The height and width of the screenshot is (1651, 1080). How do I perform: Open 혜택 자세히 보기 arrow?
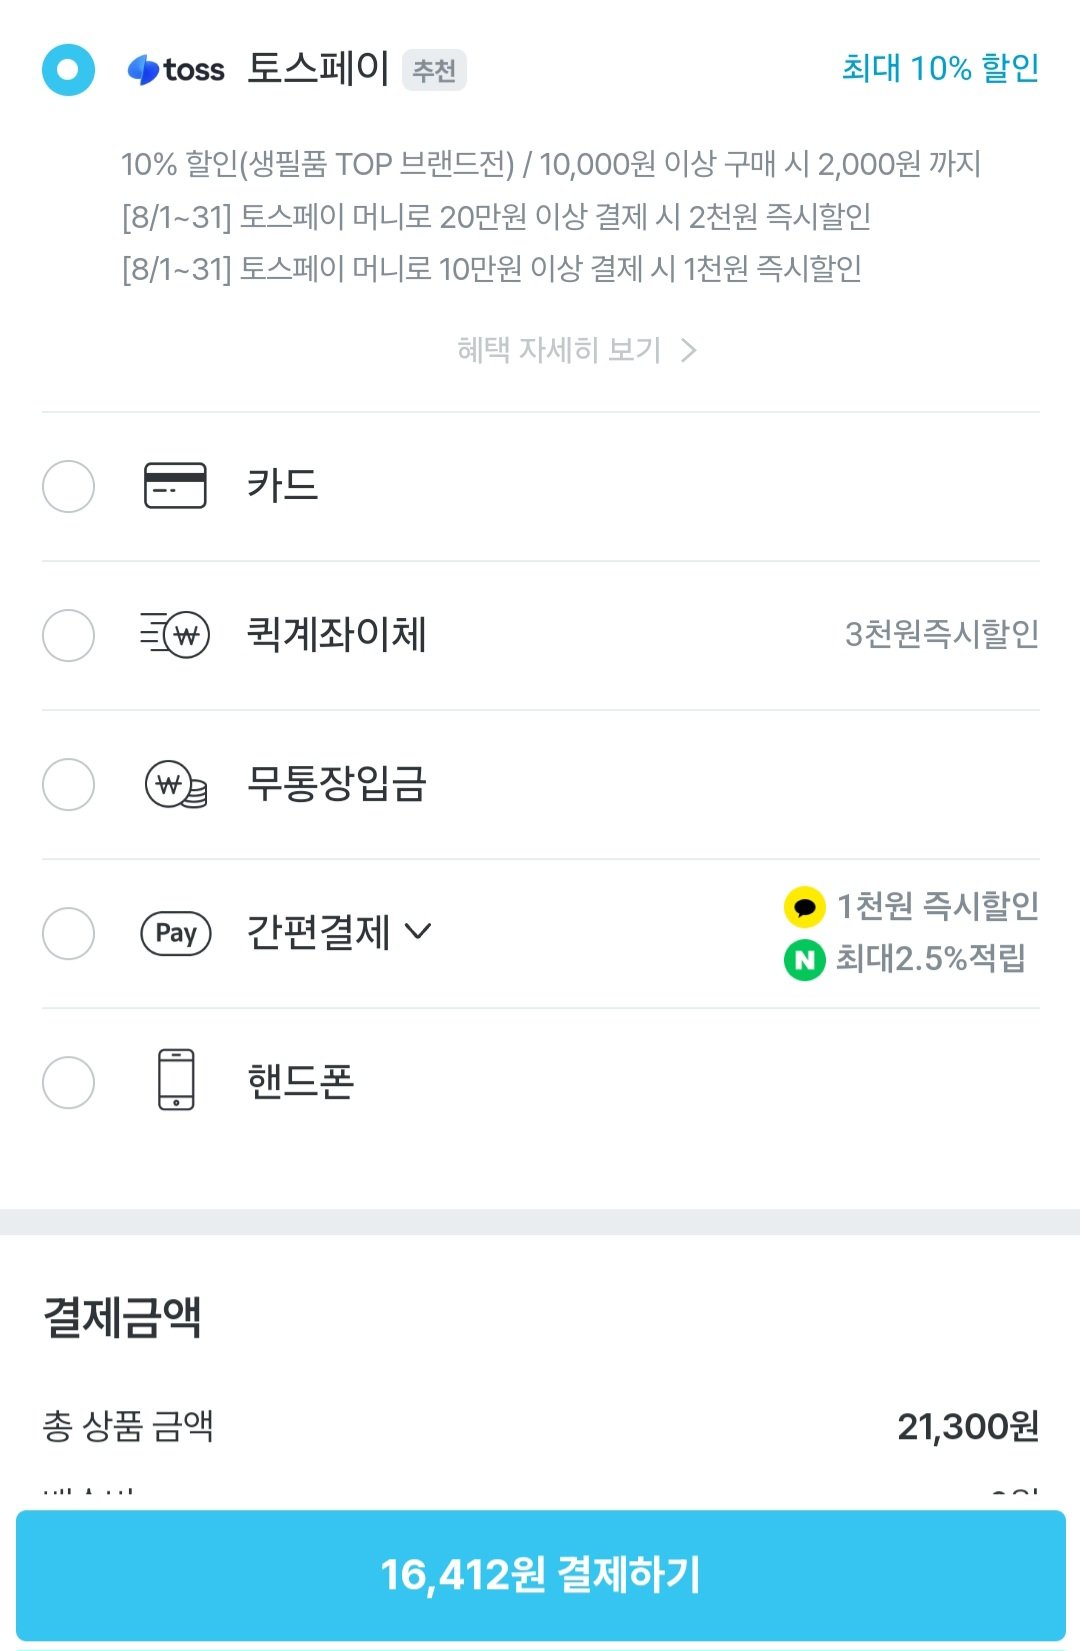688,350
